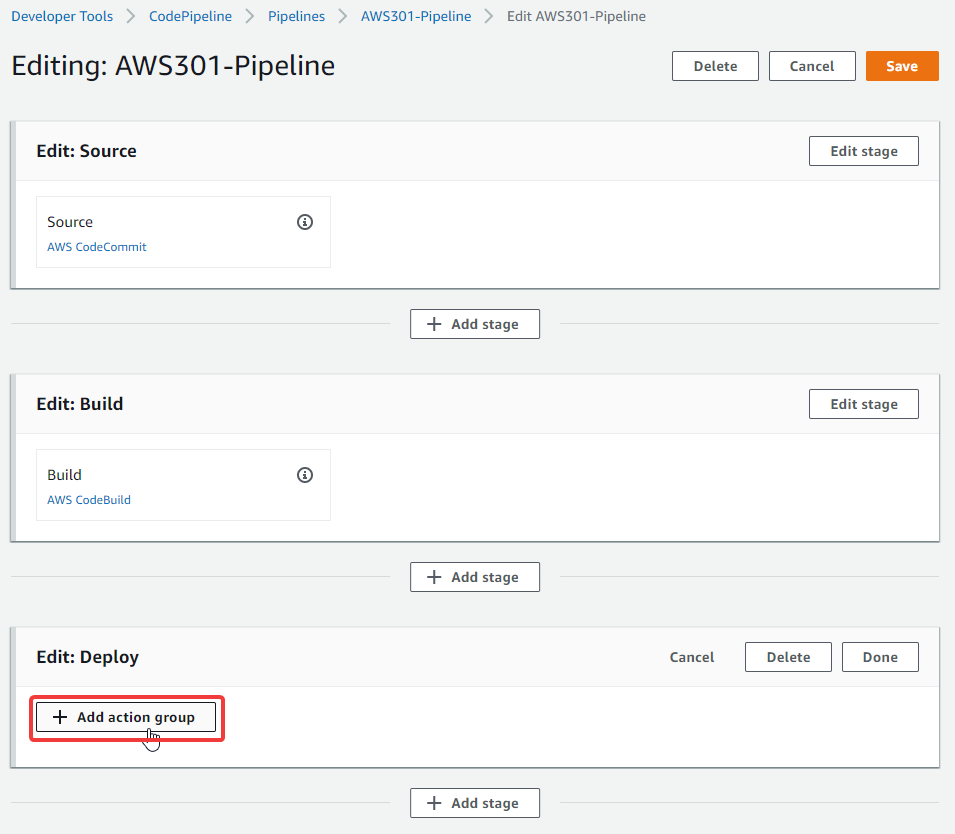955x834 pixels.
Task: Edit the Build stage
Action: [x=864, y=404]
